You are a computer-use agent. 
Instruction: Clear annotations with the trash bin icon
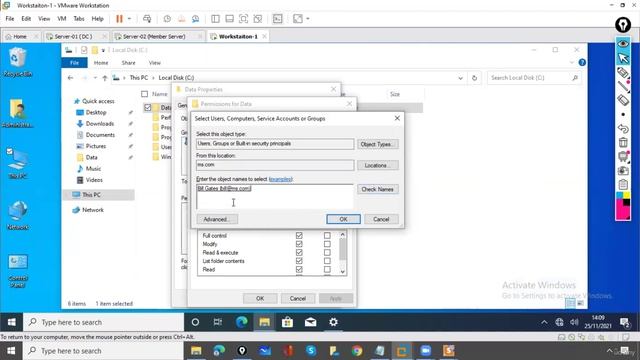[x=623, y=142]
